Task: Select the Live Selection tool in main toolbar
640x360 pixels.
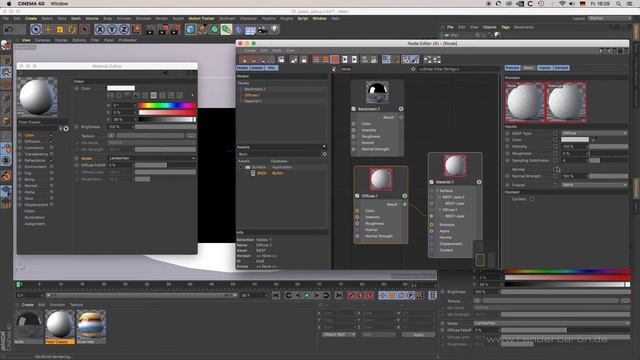Action: coord(36,29)
